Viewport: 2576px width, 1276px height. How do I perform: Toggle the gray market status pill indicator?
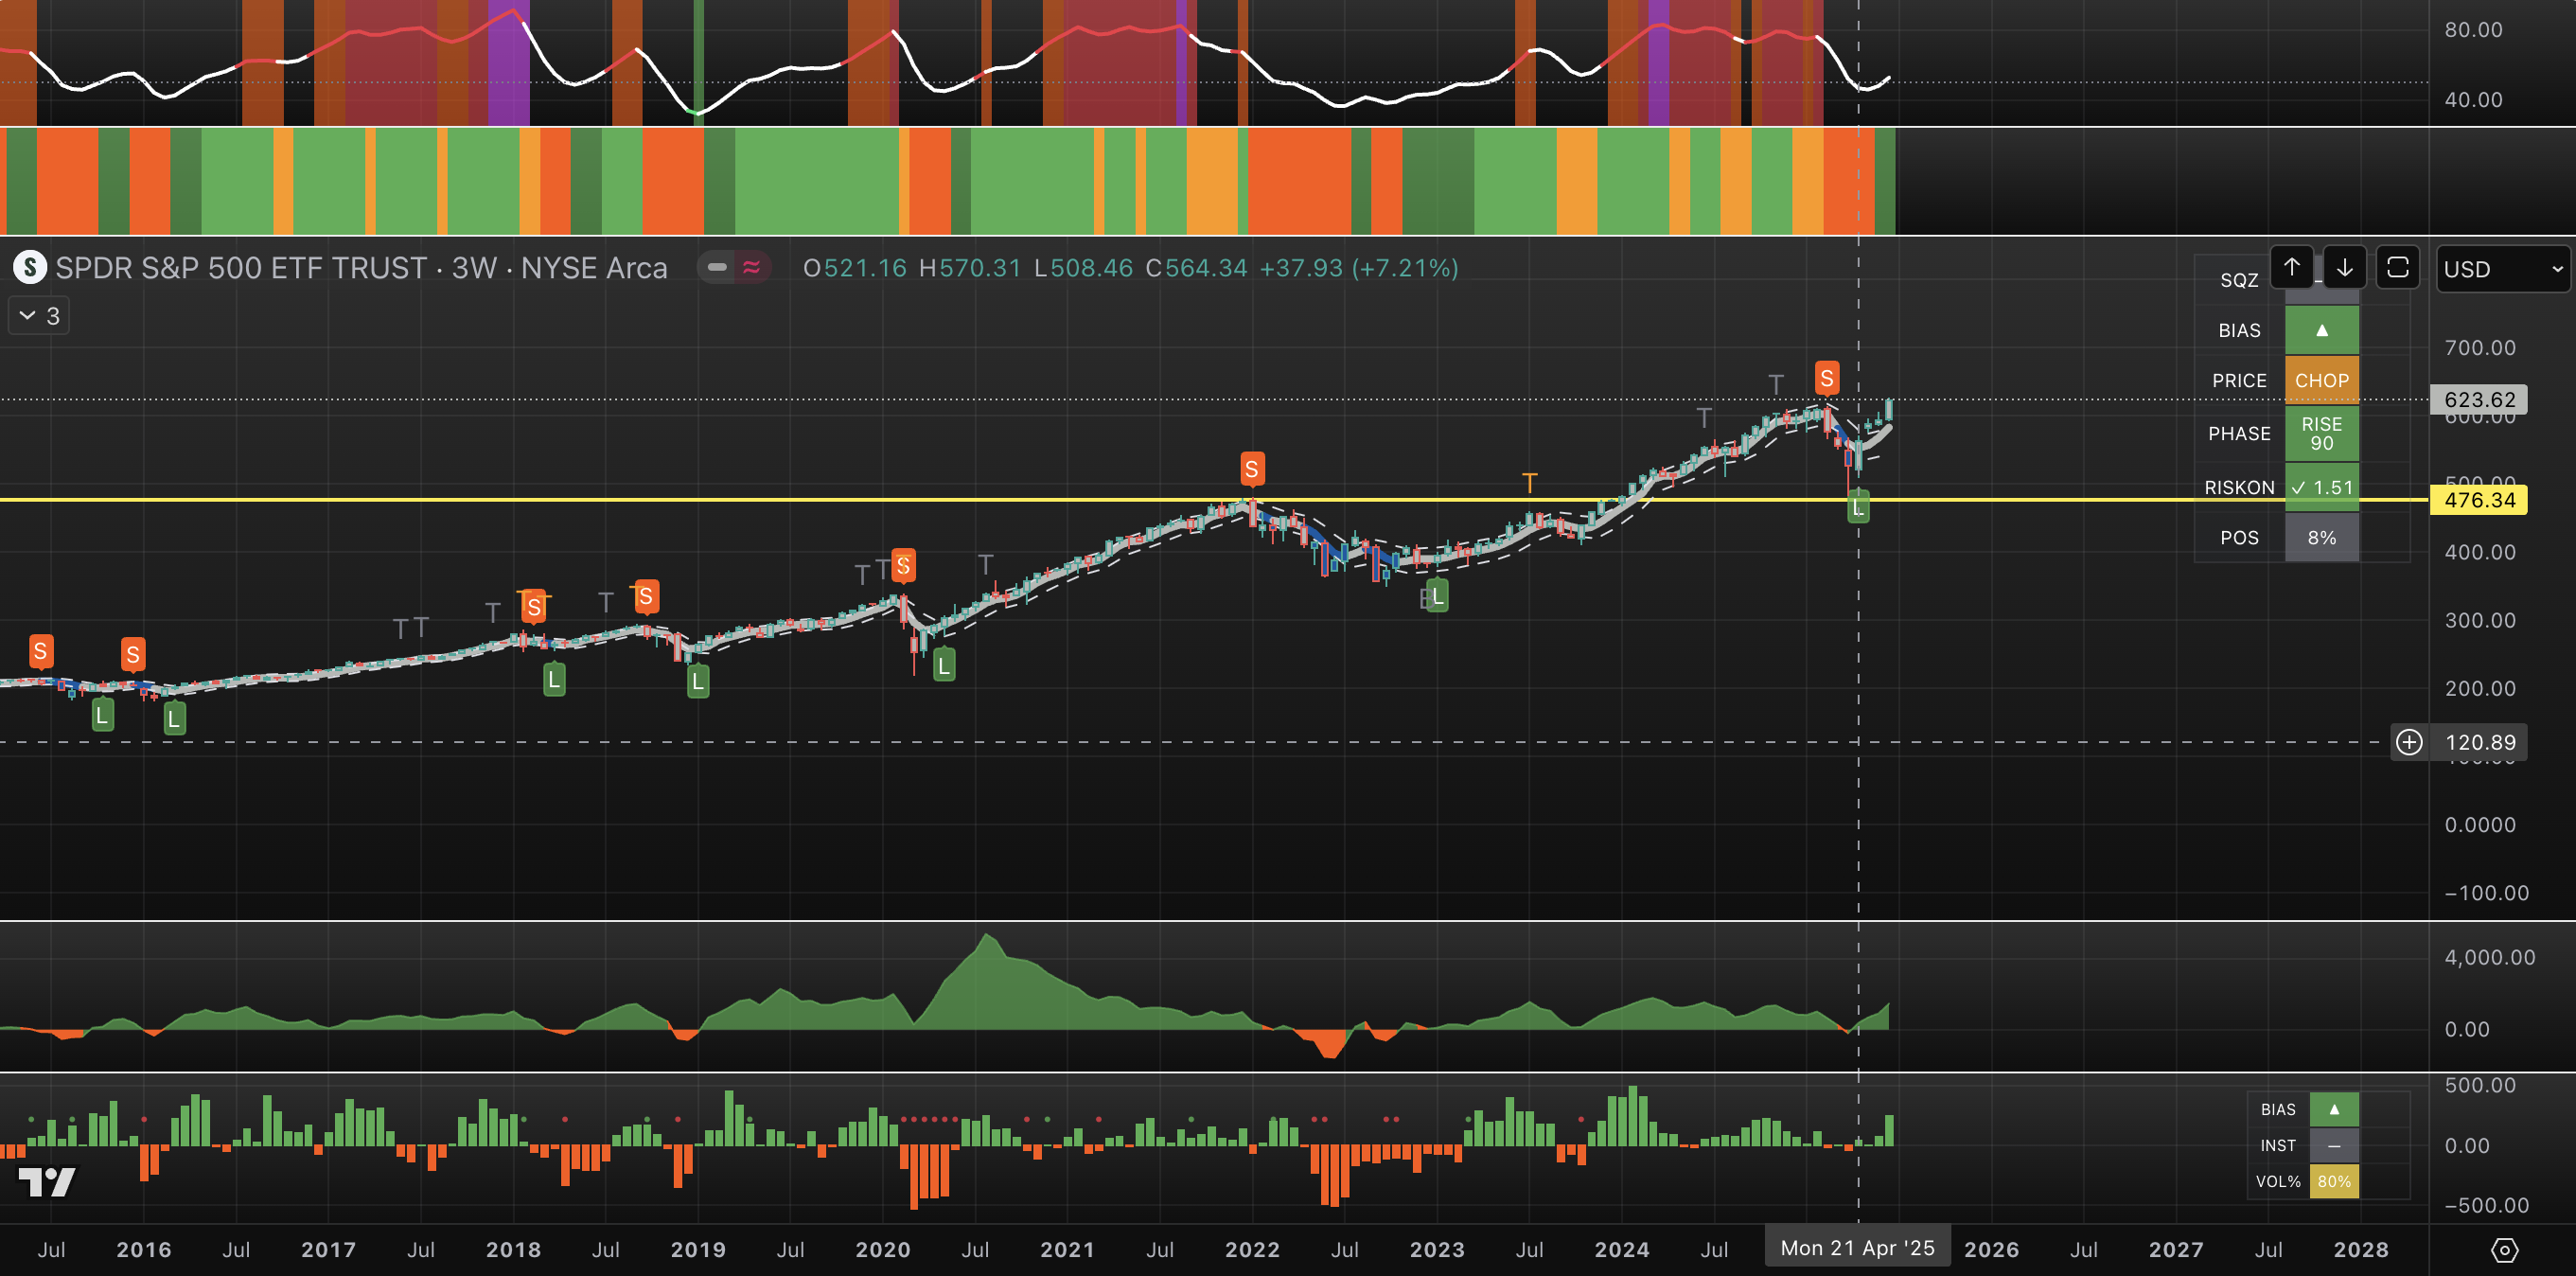[717, 268]
